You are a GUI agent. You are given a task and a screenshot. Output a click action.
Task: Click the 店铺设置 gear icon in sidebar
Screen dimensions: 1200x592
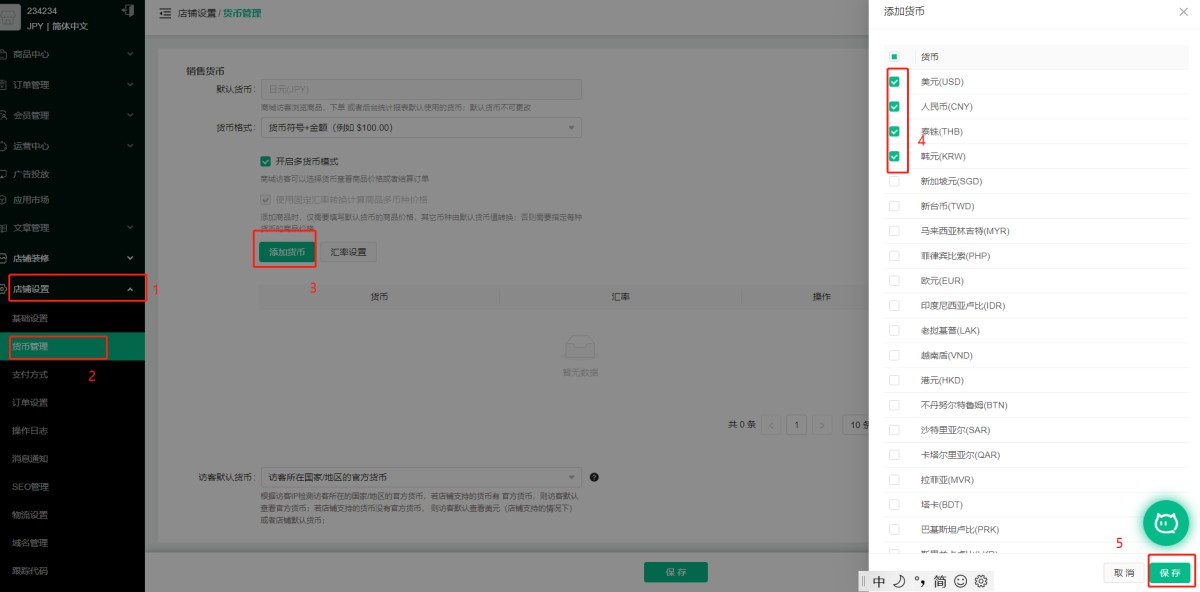4,289
